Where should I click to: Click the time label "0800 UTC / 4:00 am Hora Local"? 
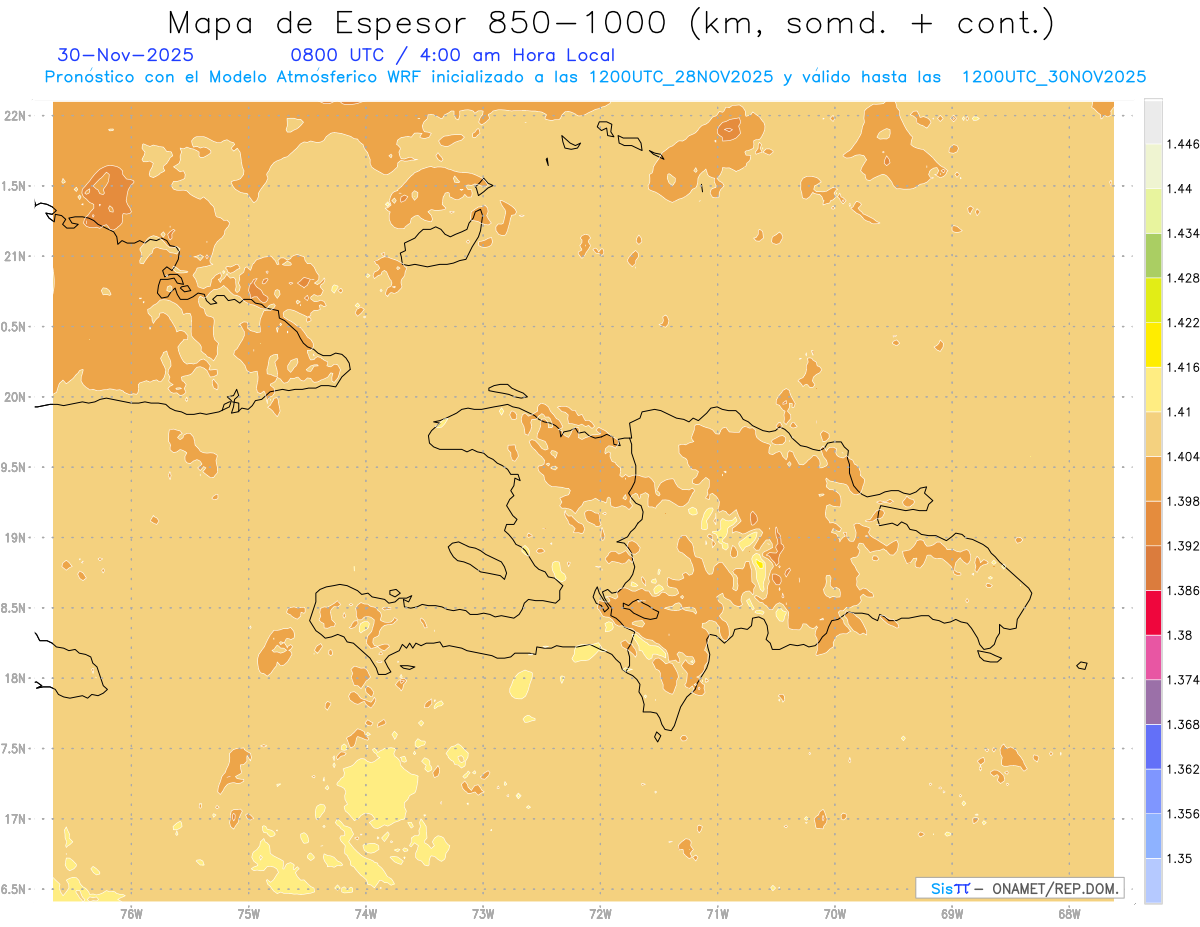[452, 55]
